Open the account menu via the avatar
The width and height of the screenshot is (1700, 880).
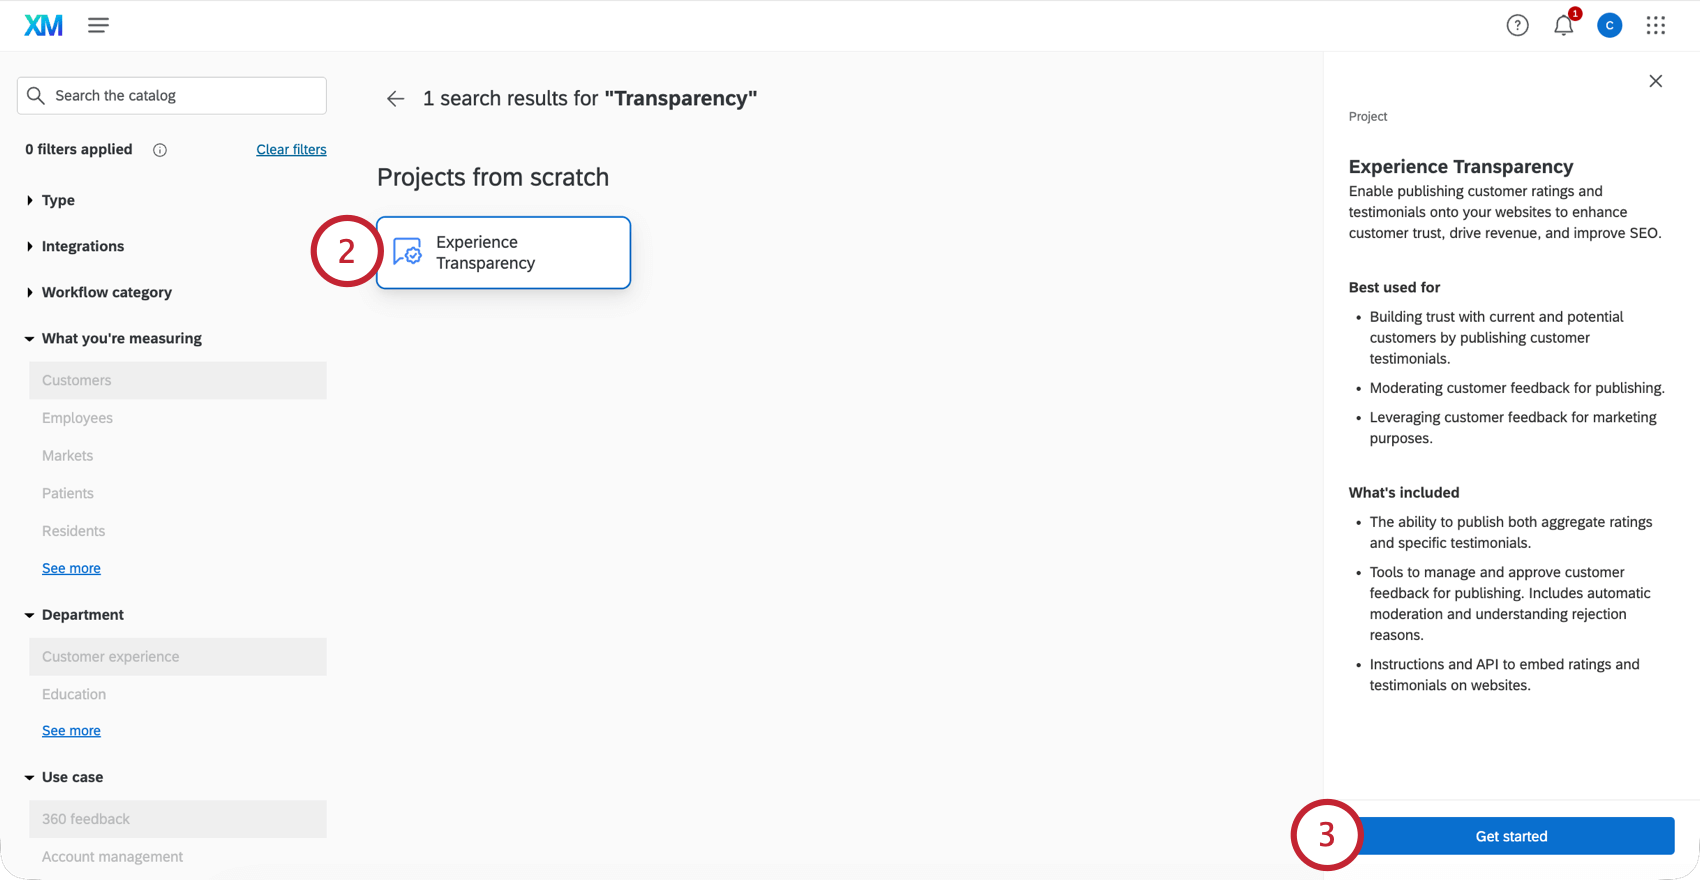coord(1609,25)
